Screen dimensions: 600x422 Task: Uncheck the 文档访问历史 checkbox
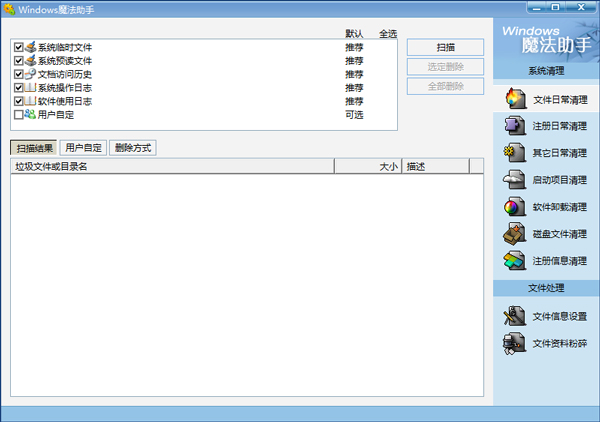click(x=18, y=74)
